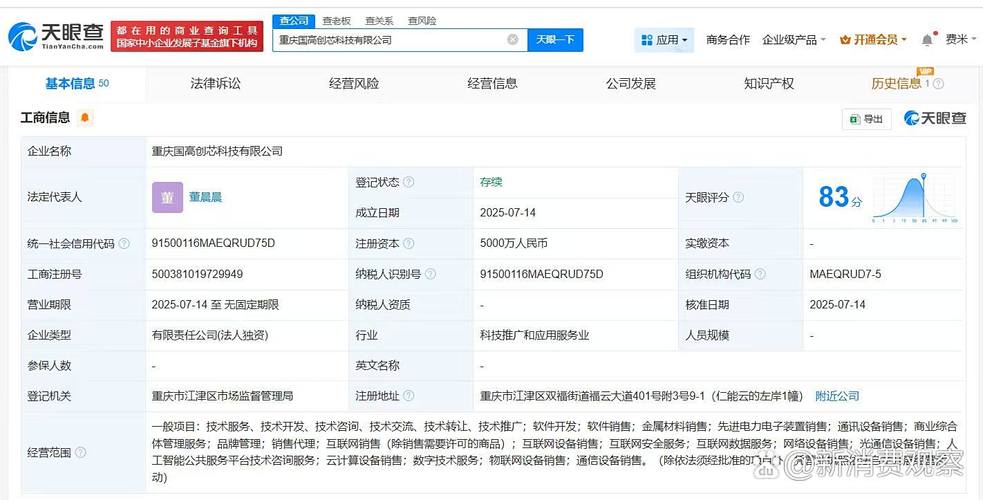Click the 存续 status value

pos(491,182)
